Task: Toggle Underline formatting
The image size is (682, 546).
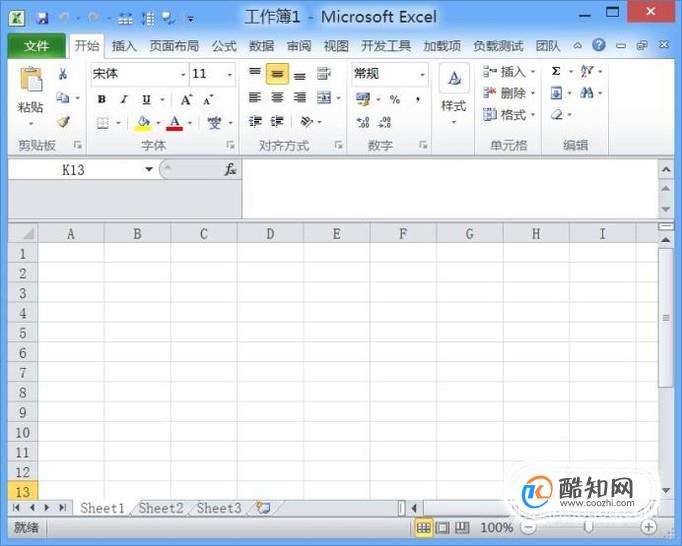Action: 147,100
